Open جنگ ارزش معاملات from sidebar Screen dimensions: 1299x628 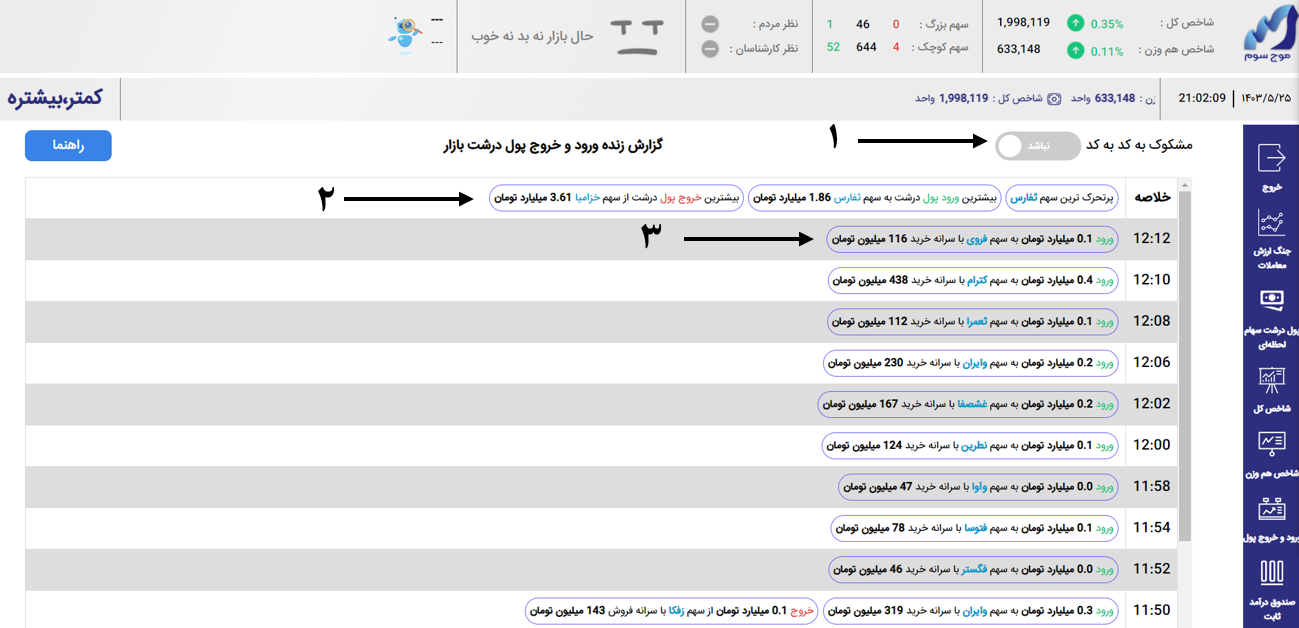point(1271,224)
